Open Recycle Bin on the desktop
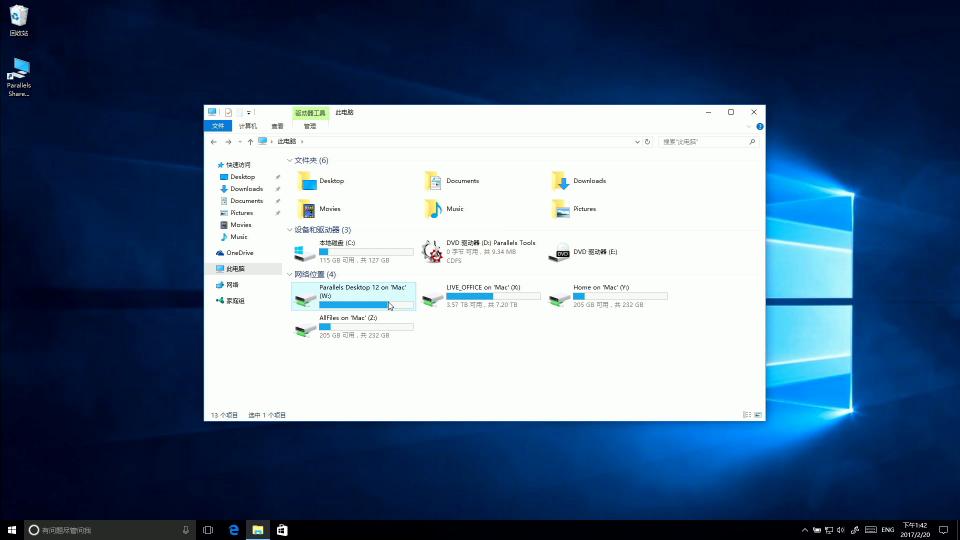This screenshot has width=960, height=540. (x=19, y=17)
